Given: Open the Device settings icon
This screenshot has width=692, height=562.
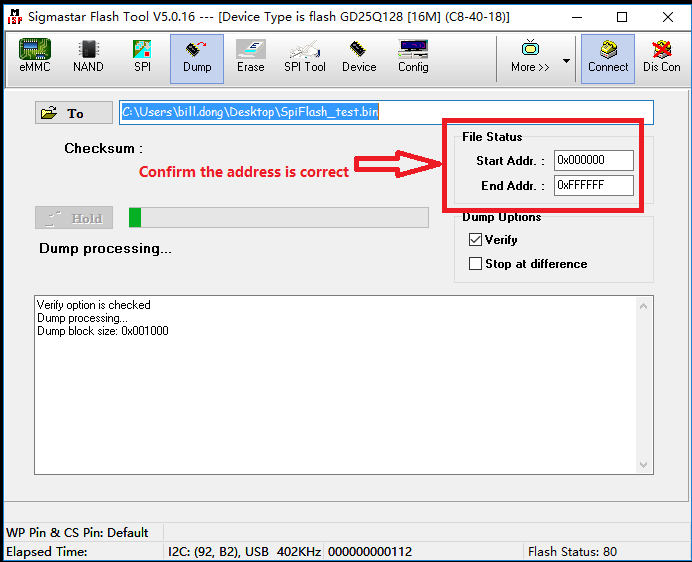Looking at the screenshot, I should pos(359,57).
